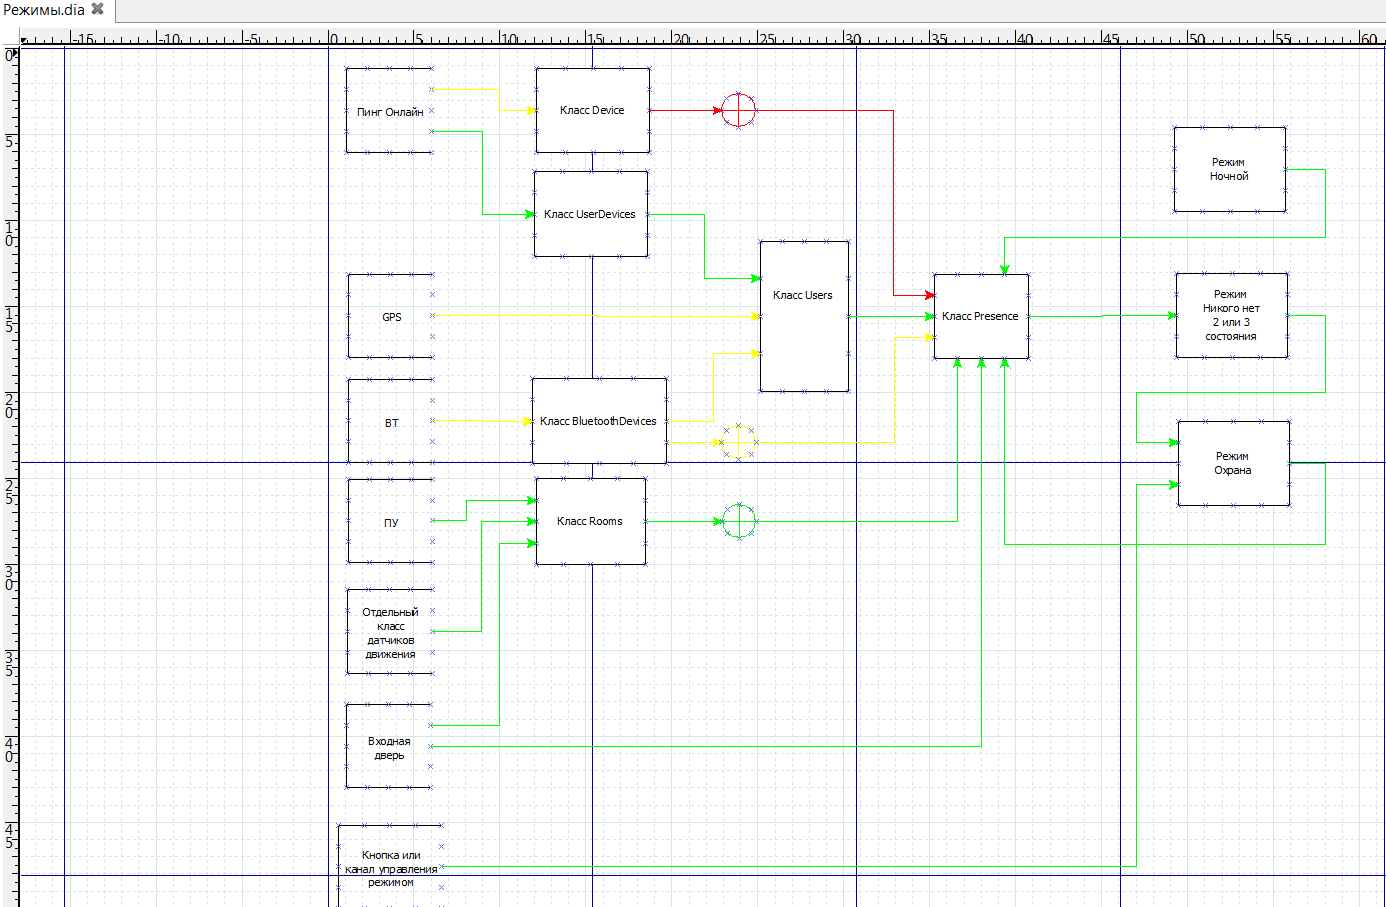Select the Класс UserDevices box
This screenshot has width=1386, height=907.
coord(590,214)
